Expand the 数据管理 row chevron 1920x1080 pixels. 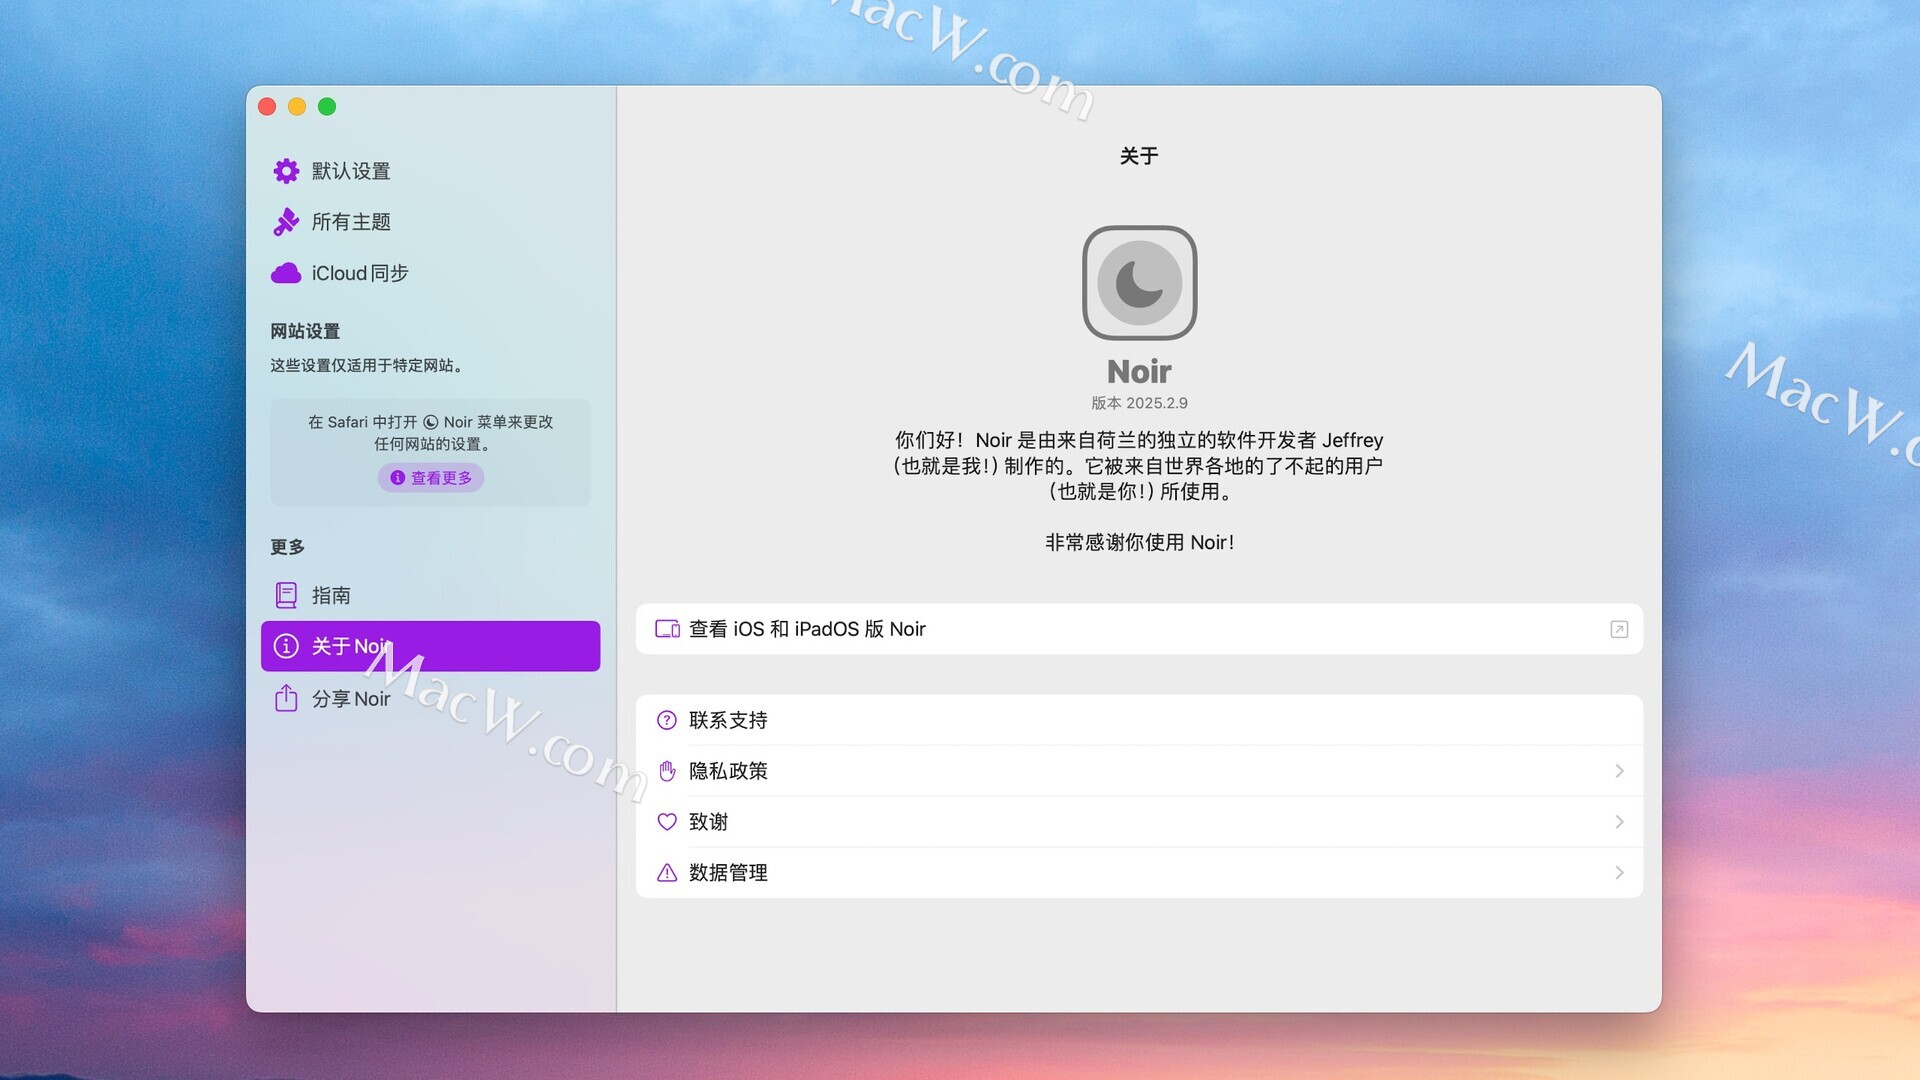click(x=1618, y=873)
